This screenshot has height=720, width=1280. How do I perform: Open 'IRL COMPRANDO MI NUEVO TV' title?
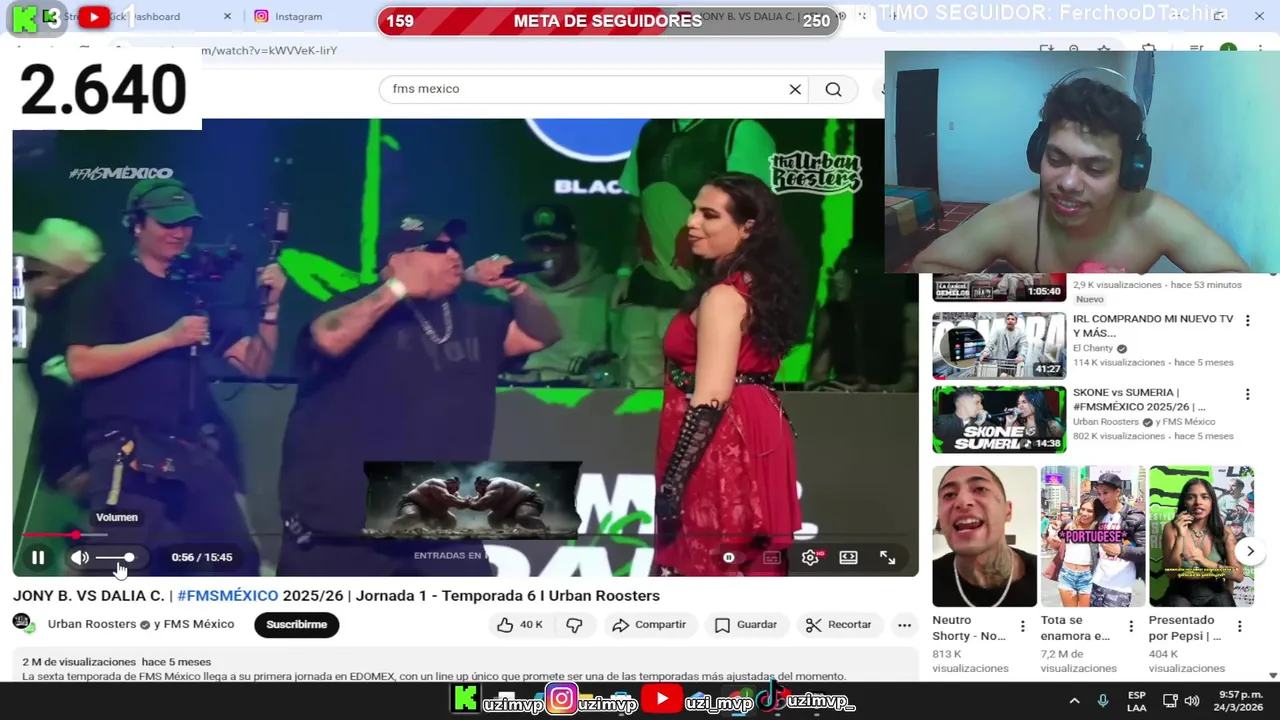pyautogui.click(x=1153, y=326)
